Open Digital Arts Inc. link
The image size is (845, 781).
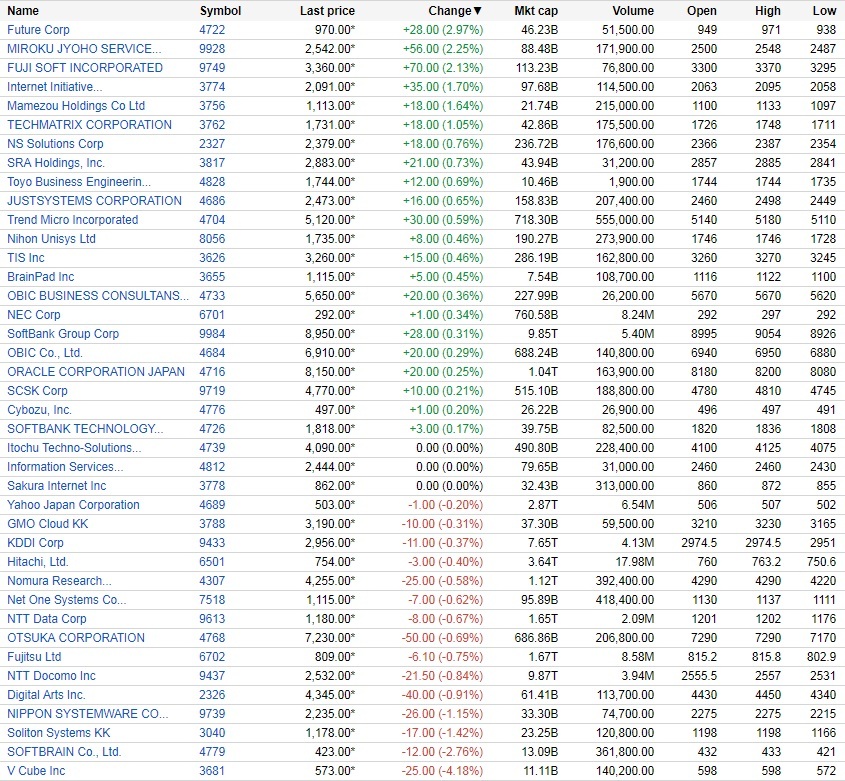(x=46, y=695)
